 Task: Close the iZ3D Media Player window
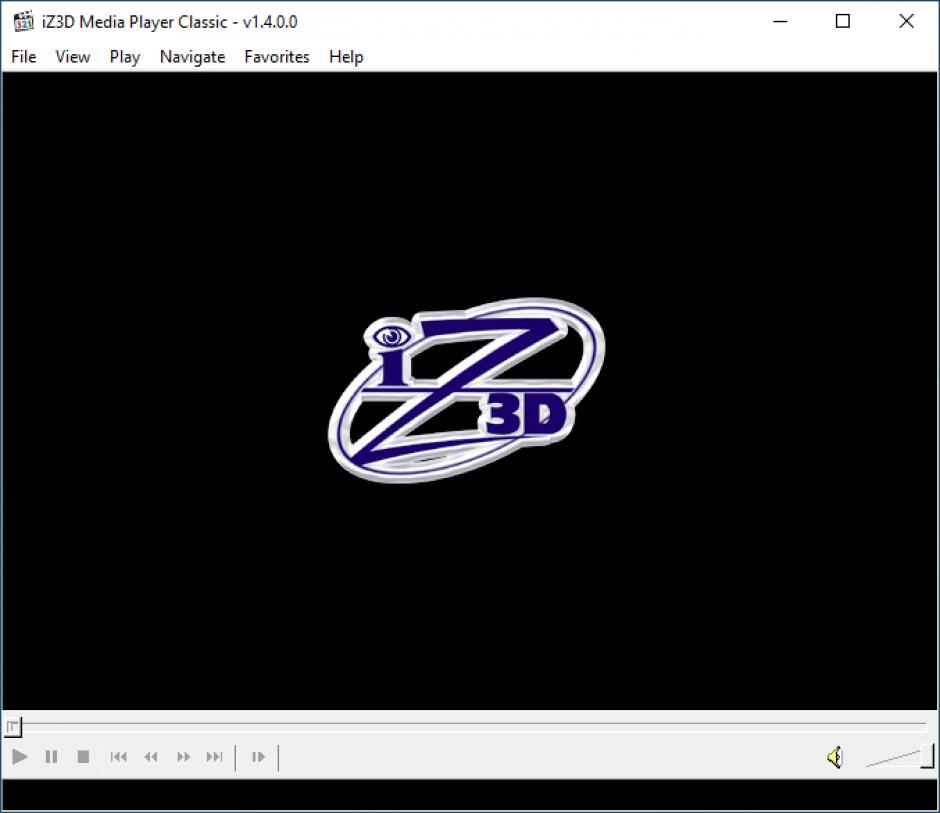[x=906, y=22]
